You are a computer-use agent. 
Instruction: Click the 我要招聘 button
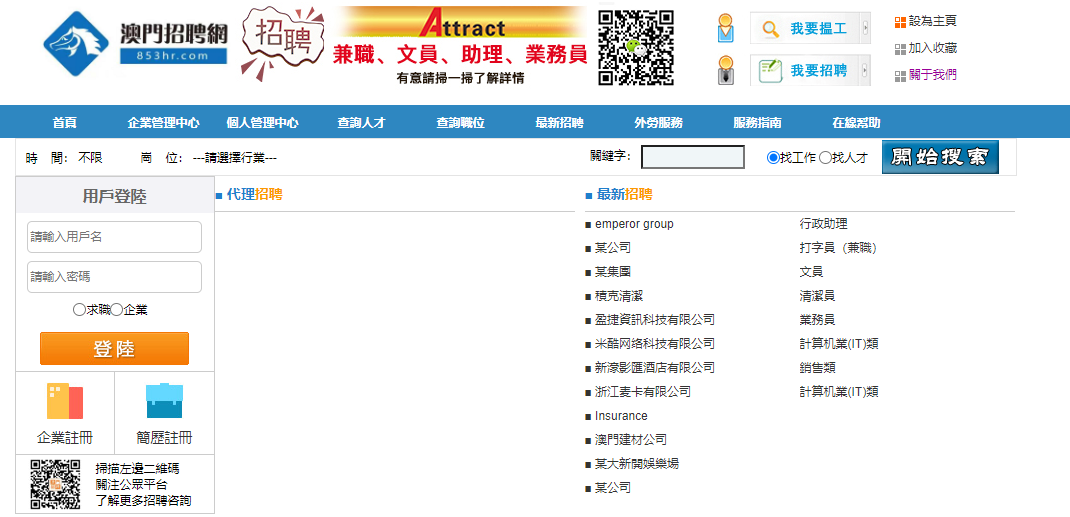pos(811,70)
